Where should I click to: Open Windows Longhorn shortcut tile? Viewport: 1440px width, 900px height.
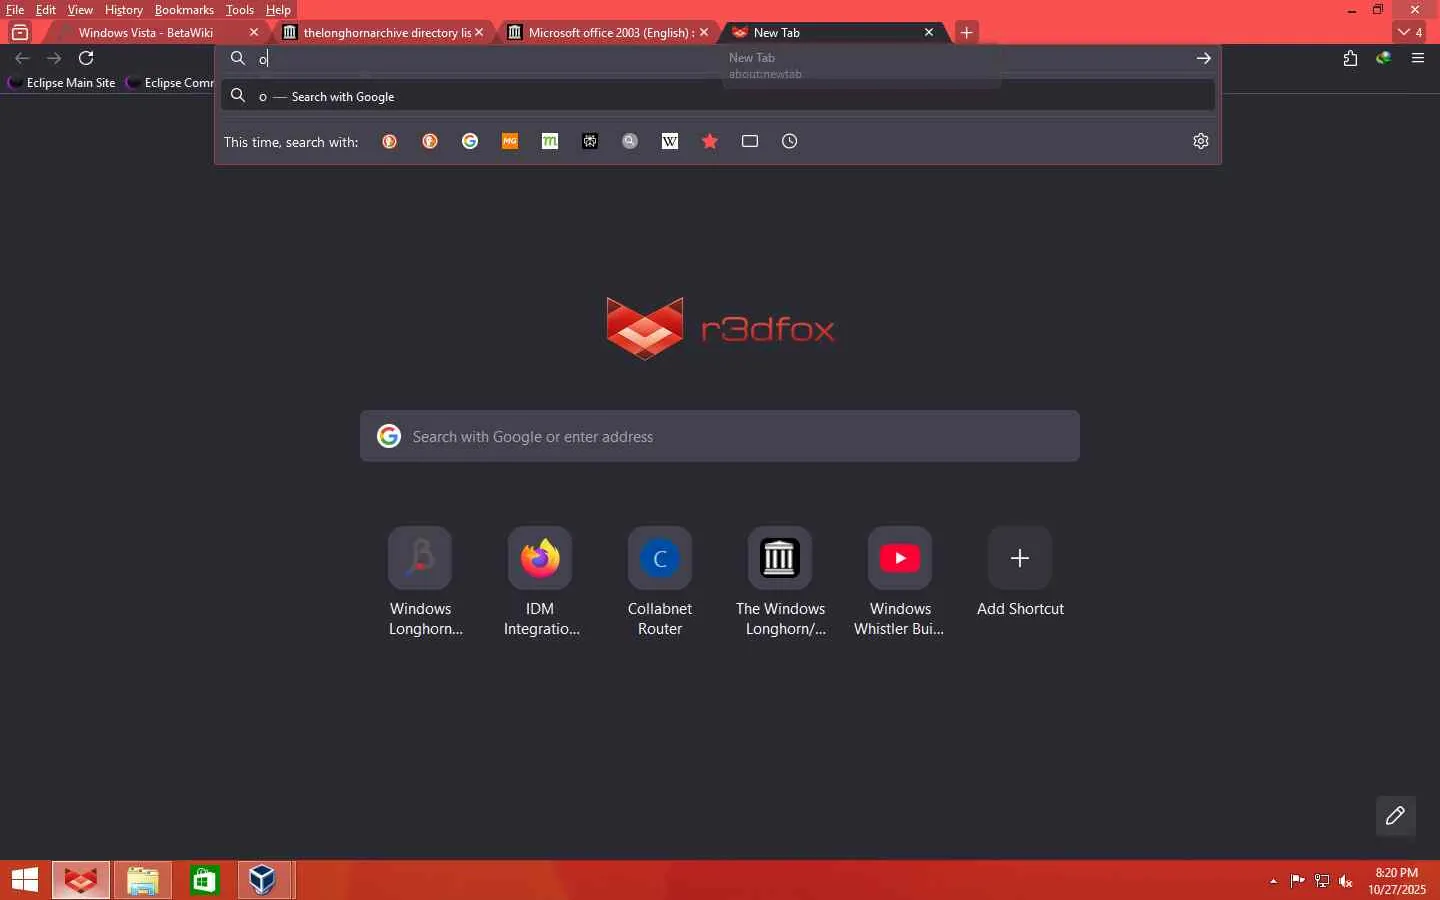(x=420, y=582)
